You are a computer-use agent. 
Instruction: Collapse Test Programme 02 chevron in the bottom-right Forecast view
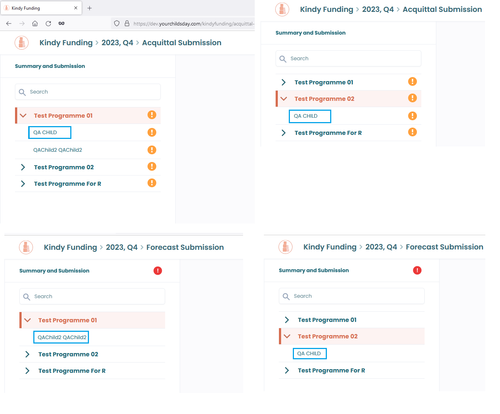point(287,336)
